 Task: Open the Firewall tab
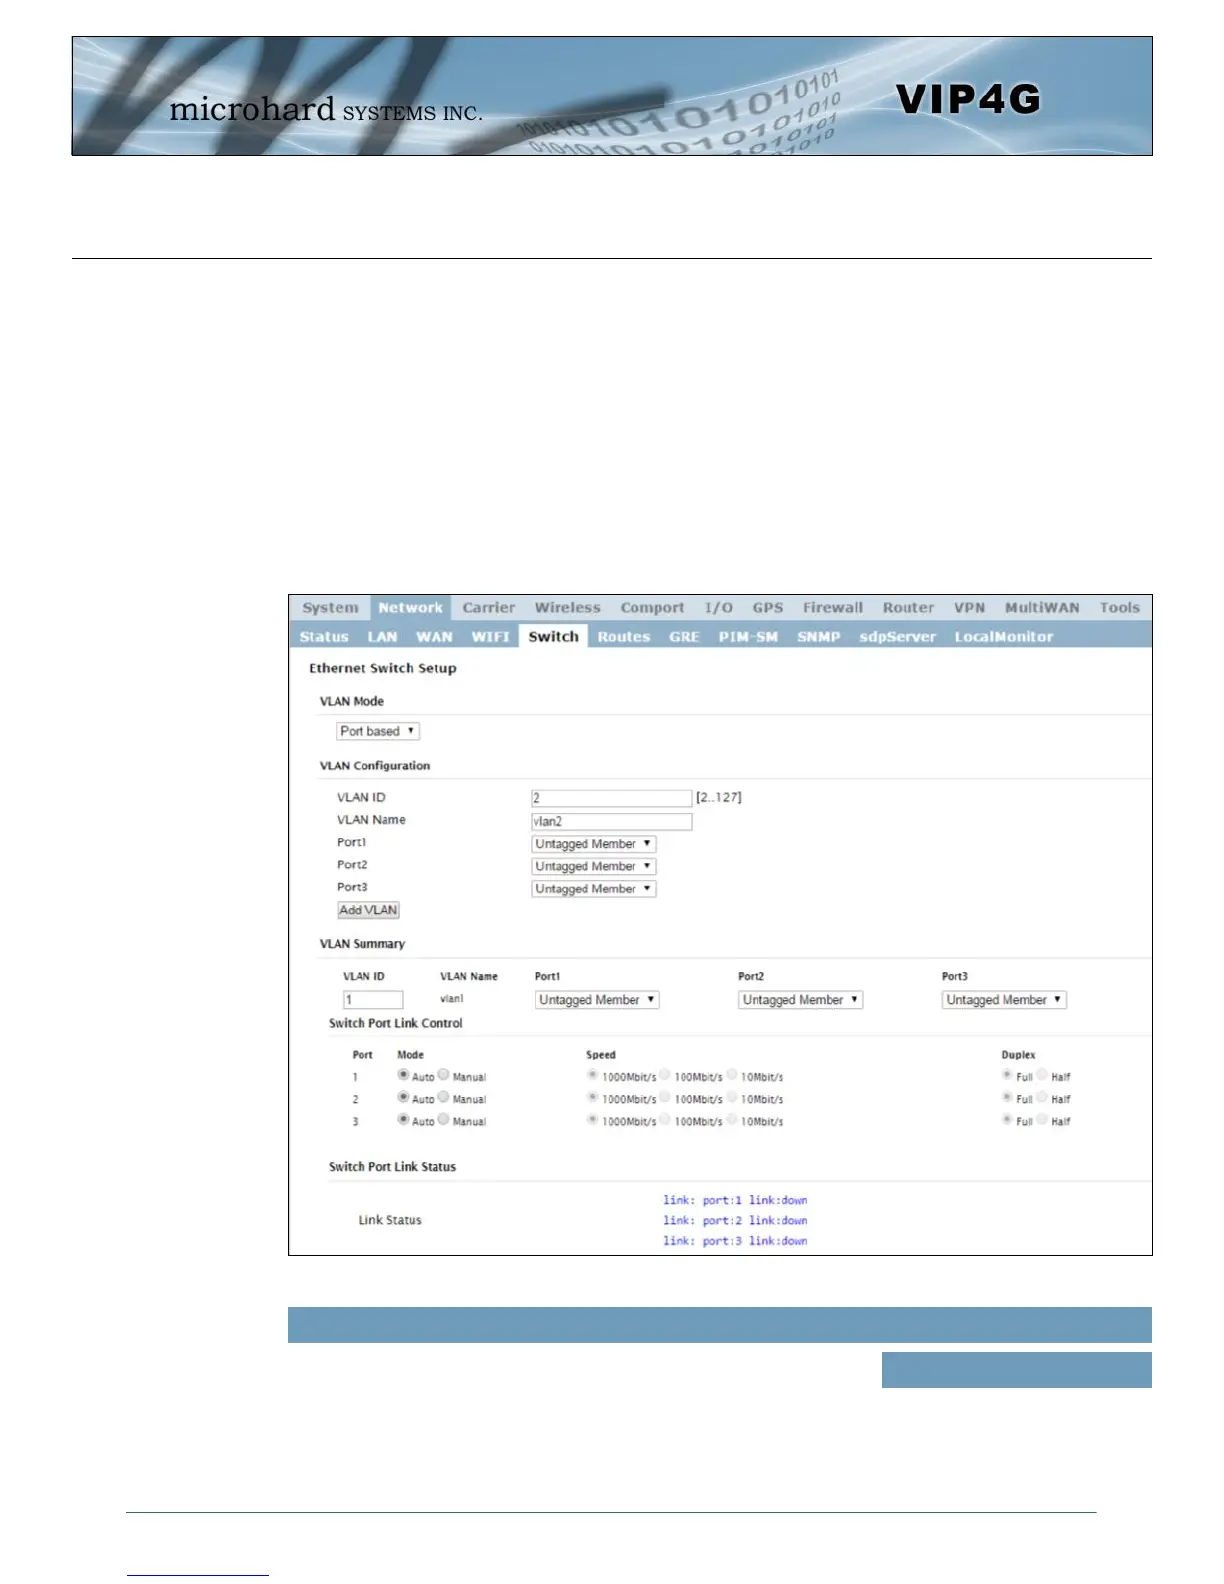(832, 608)
